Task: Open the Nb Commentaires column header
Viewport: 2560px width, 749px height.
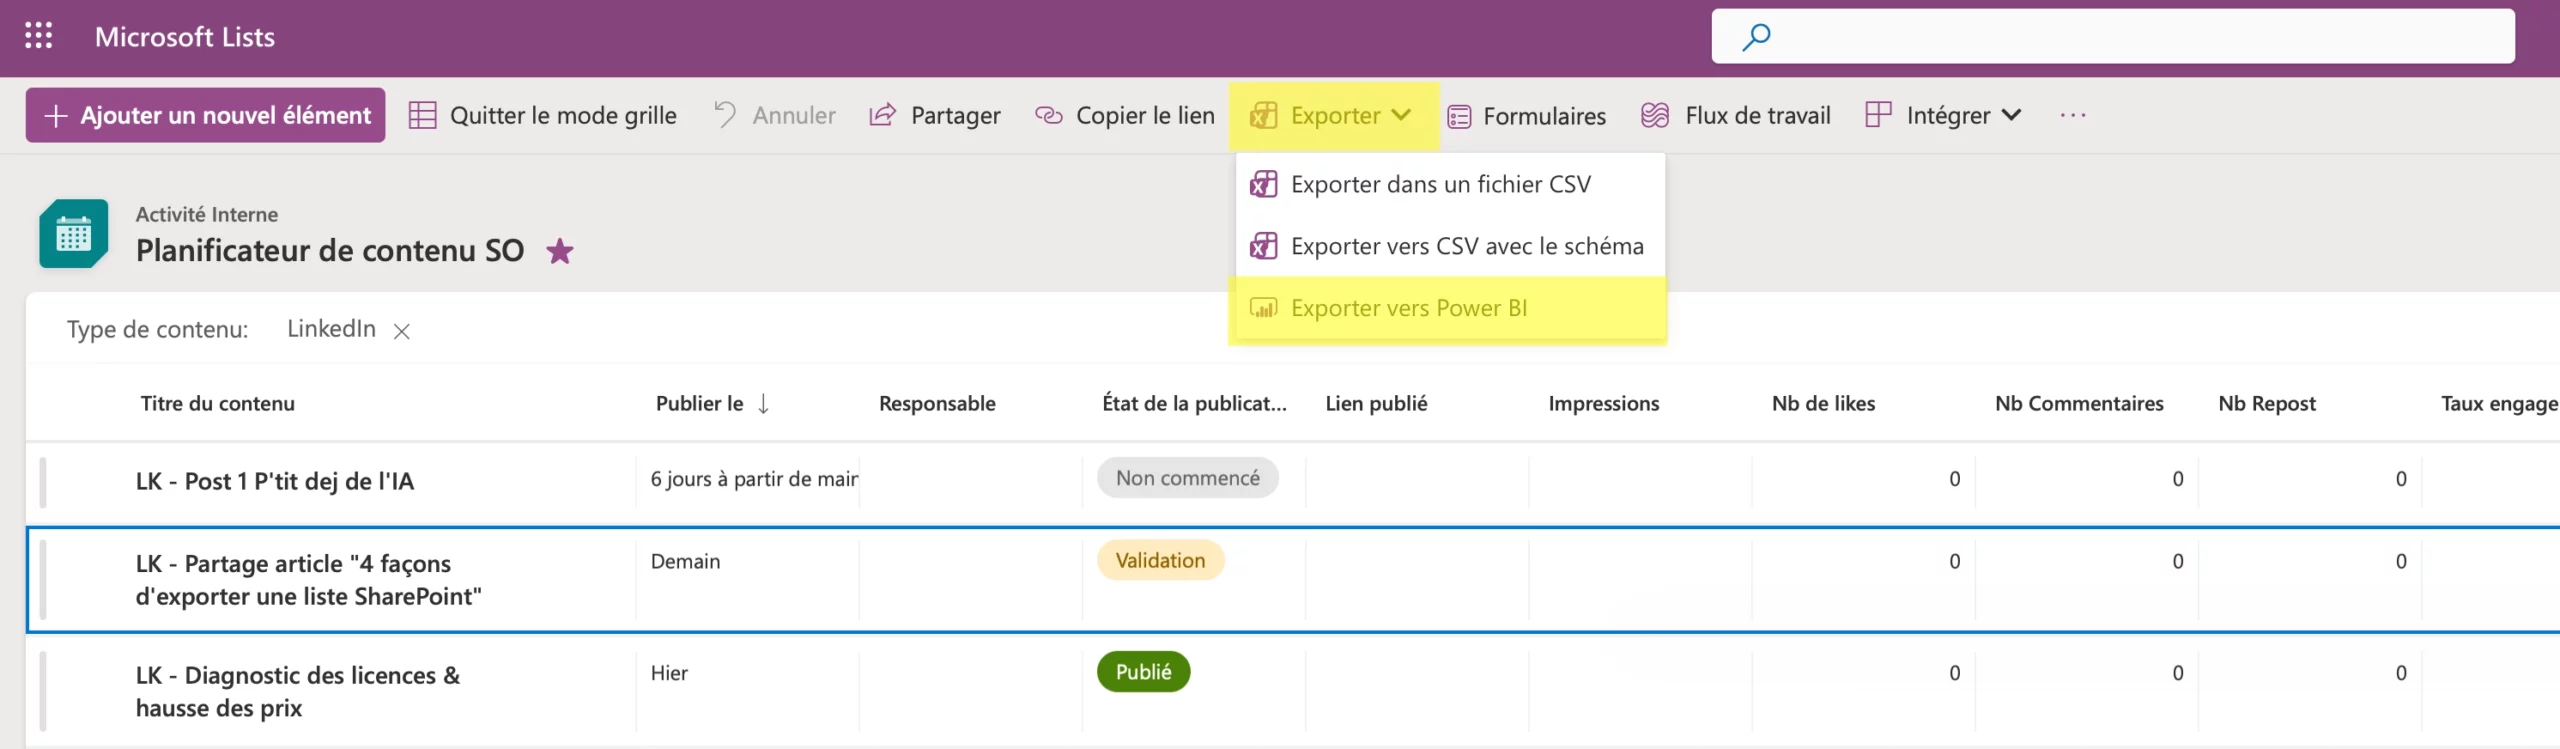Action: click(x=2079, y=404)
